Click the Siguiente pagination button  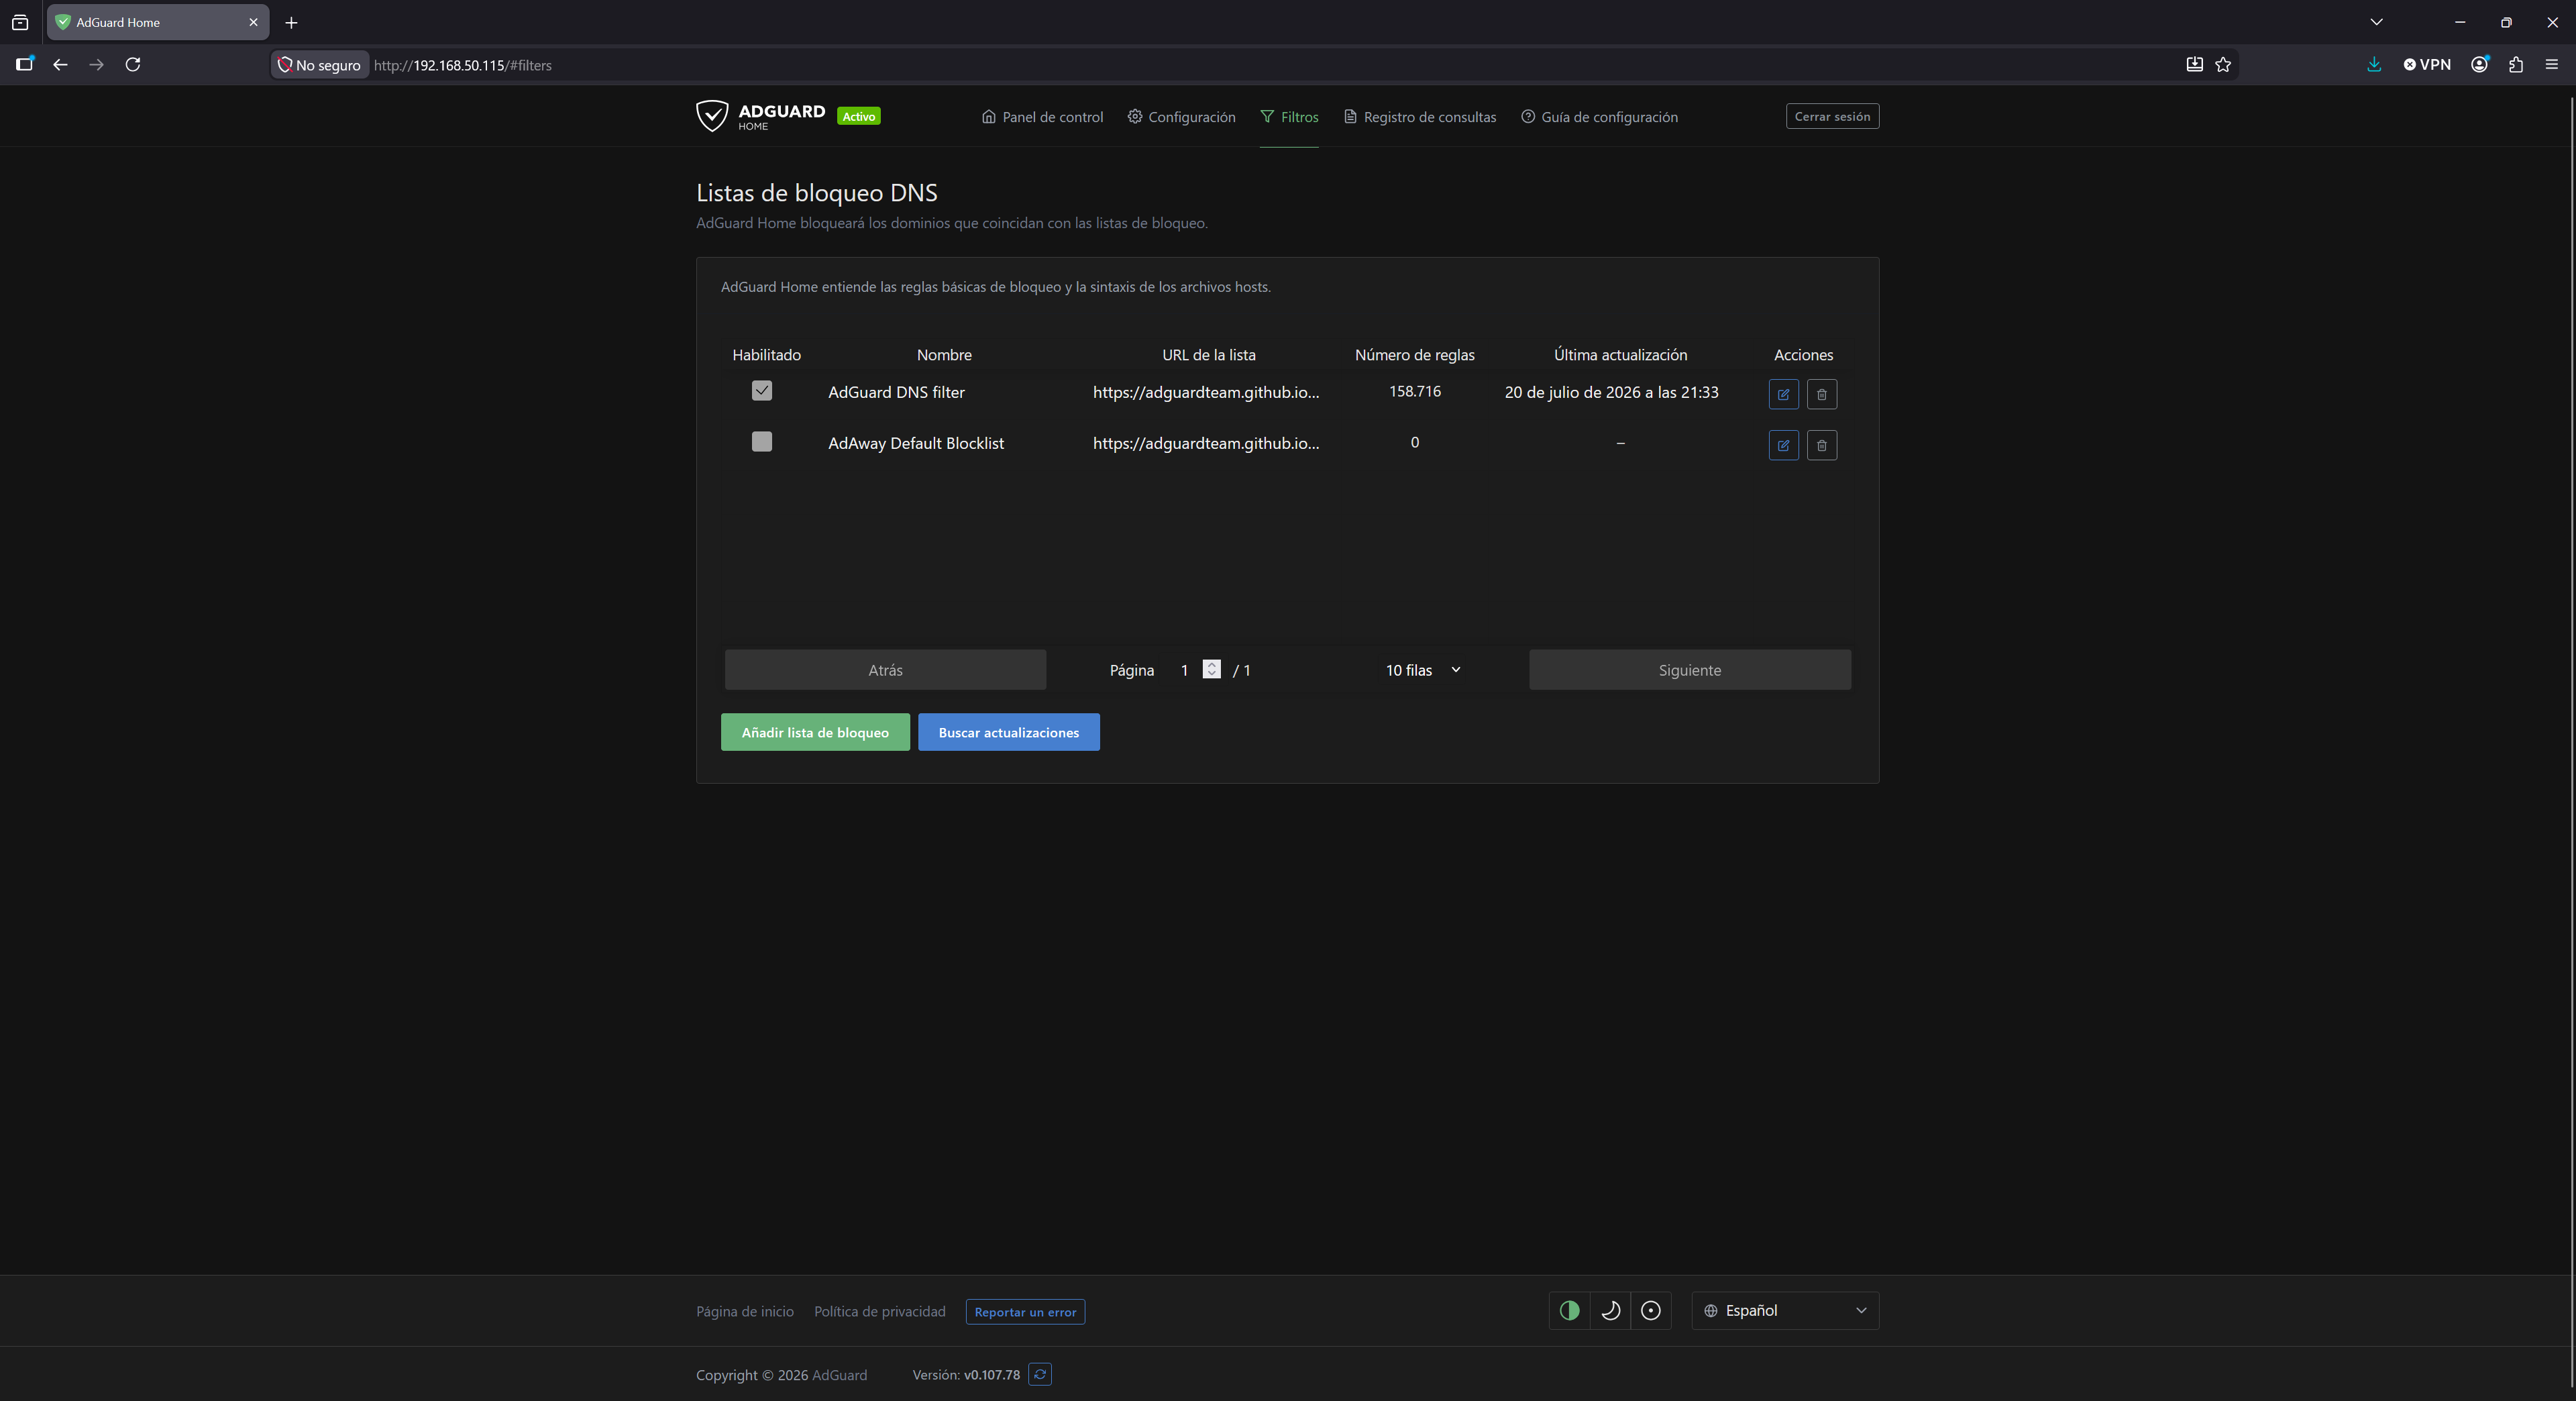1690,670
